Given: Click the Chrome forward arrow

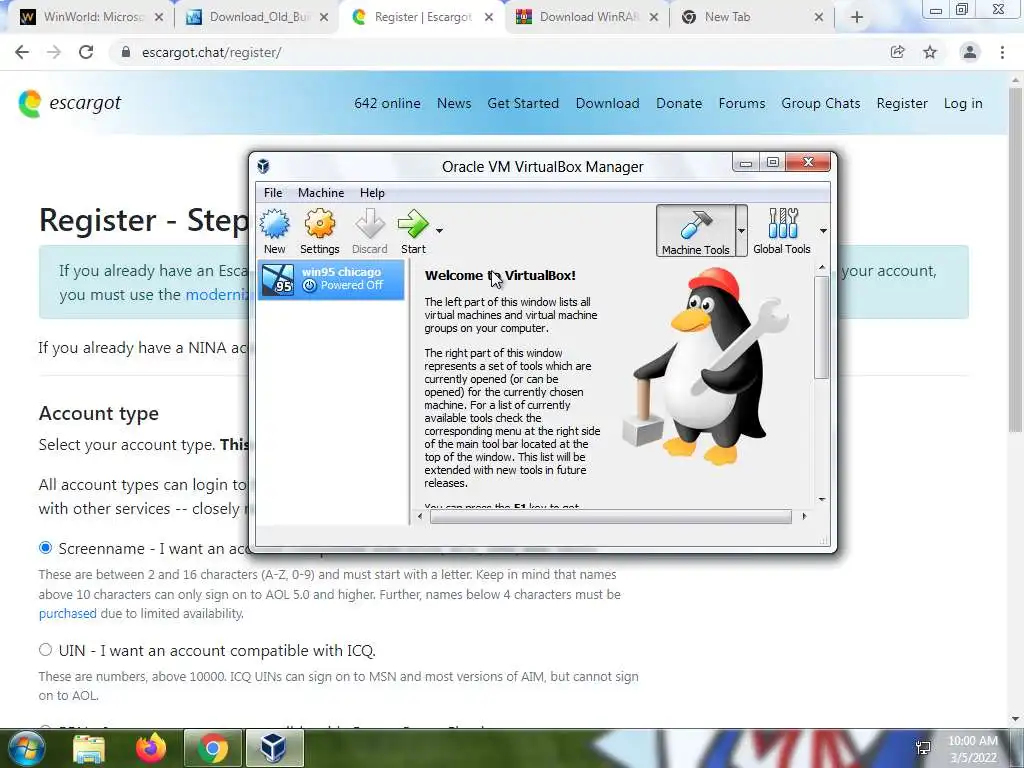Looking at the screenshot, I should point(54,52).
